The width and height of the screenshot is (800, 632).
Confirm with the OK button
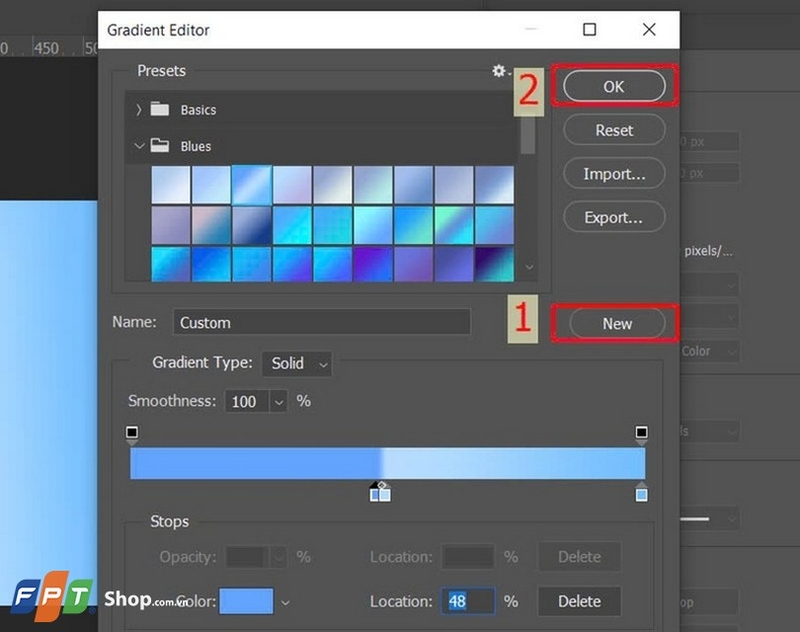click(614, 86)
